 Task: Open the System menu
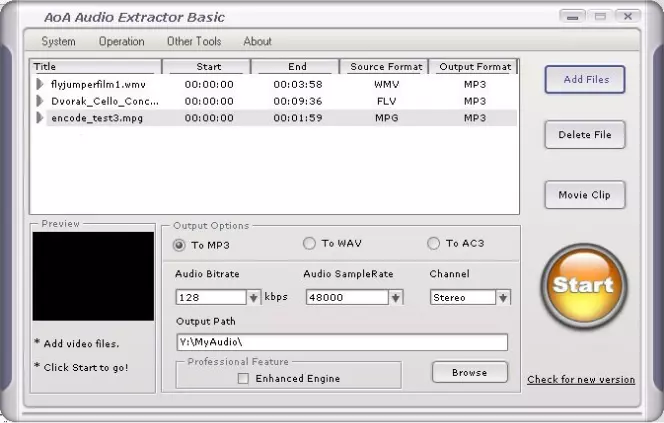[x=58, y=41]
